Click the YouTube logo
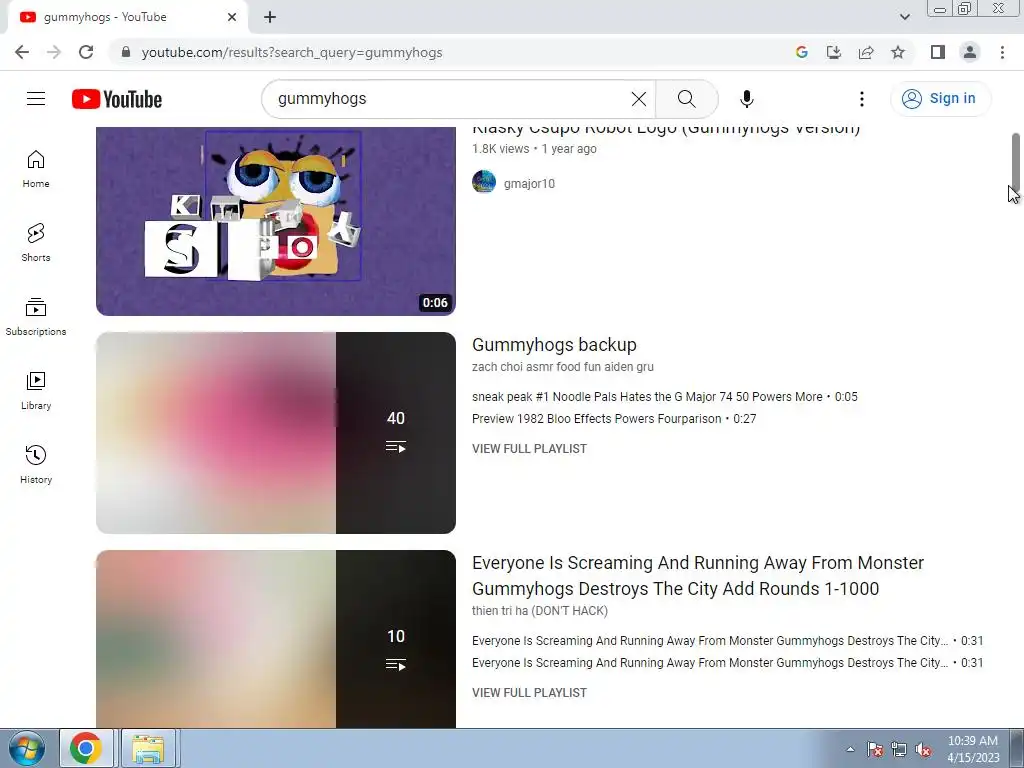The height and width of the screenshot is (768, 1024). point(117,99)
